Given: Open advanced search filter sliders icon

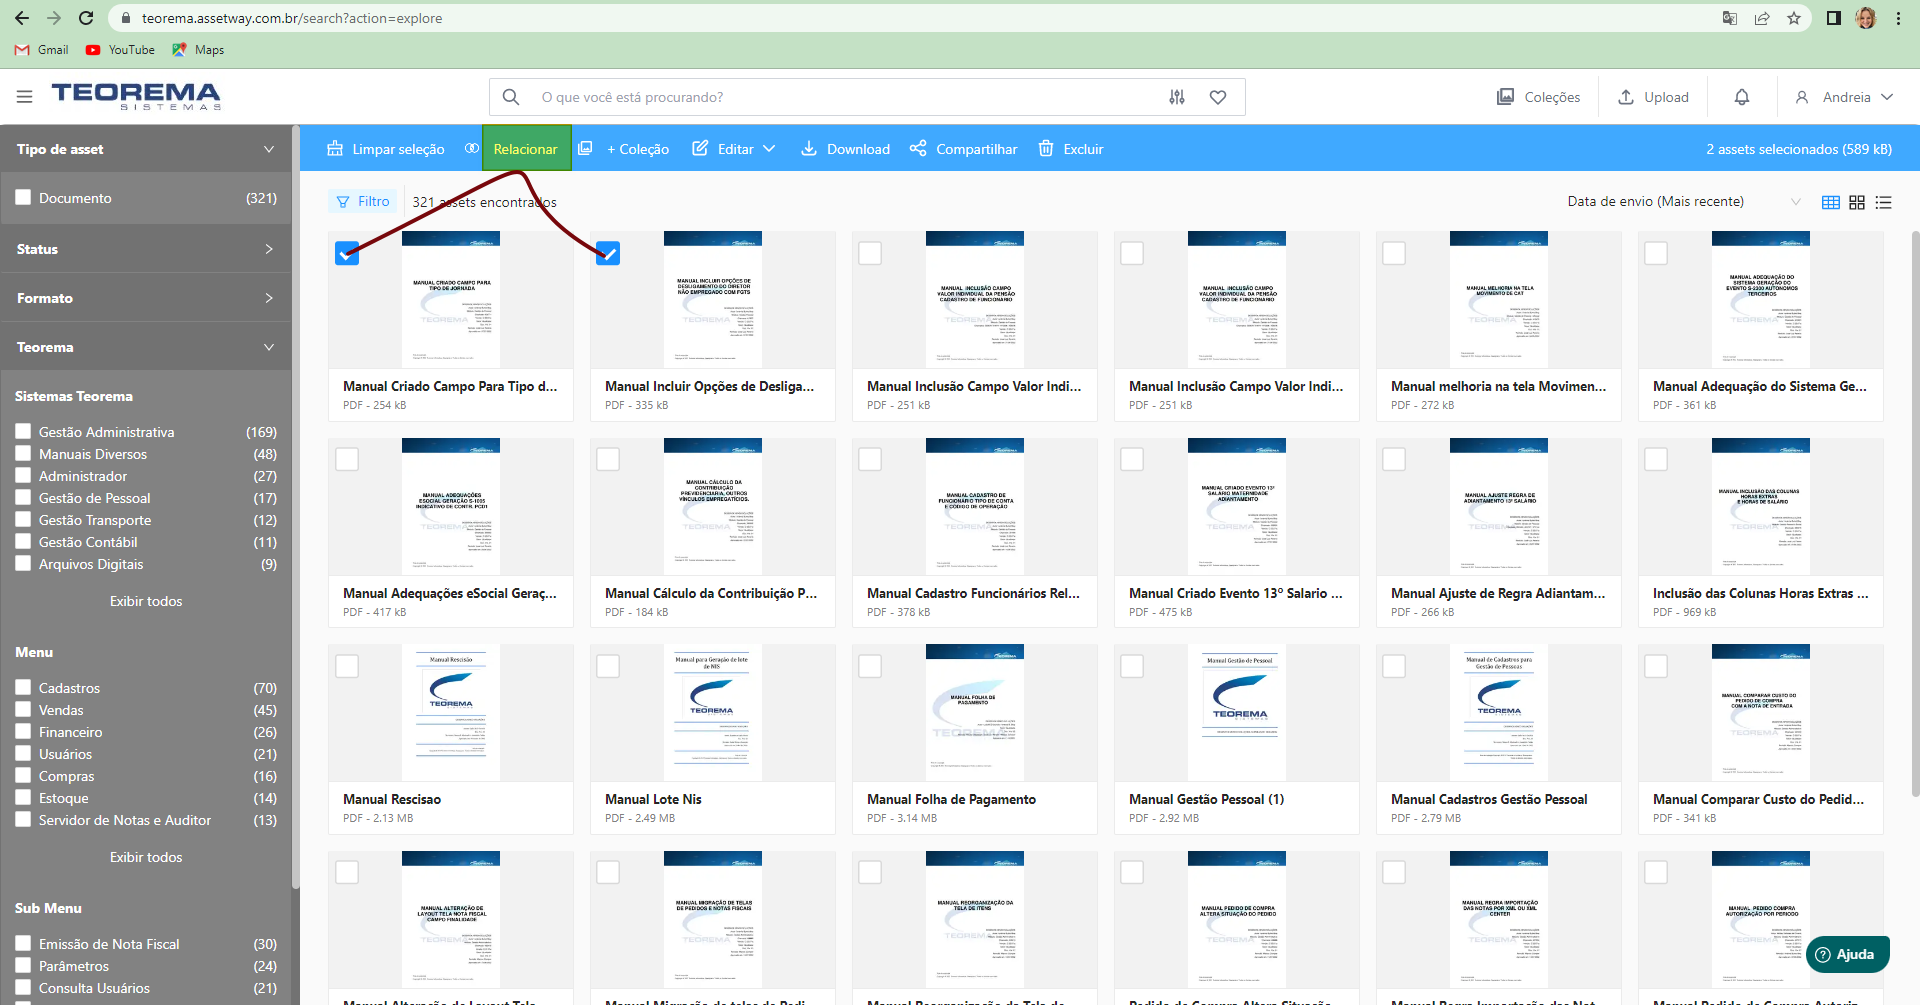Looking at the screenshot, I should pos(1177,97).
